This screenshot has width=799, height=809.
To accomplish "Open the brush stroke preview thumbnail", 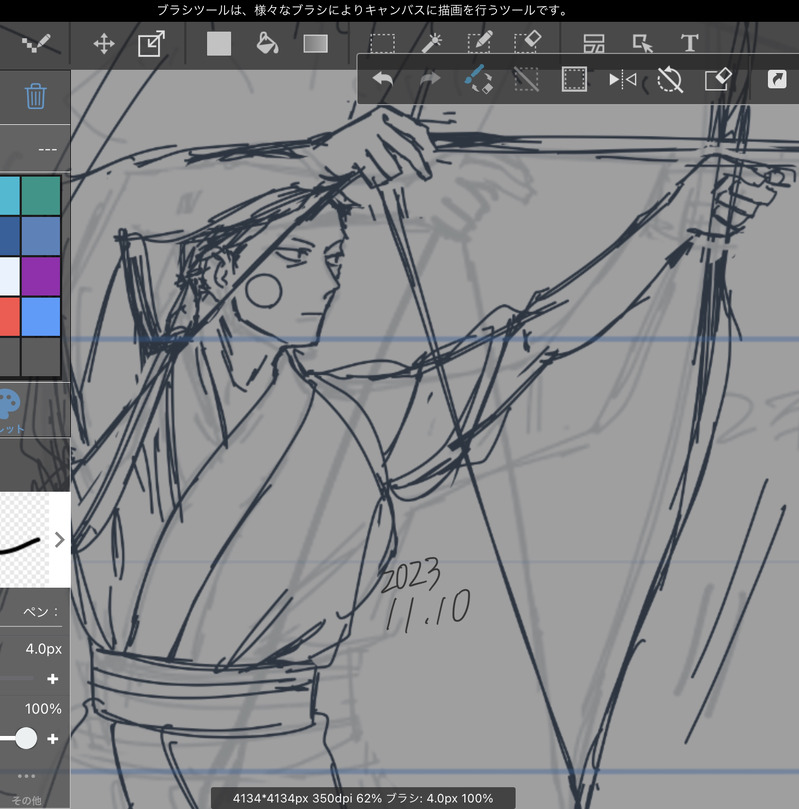I will (24, 540).
